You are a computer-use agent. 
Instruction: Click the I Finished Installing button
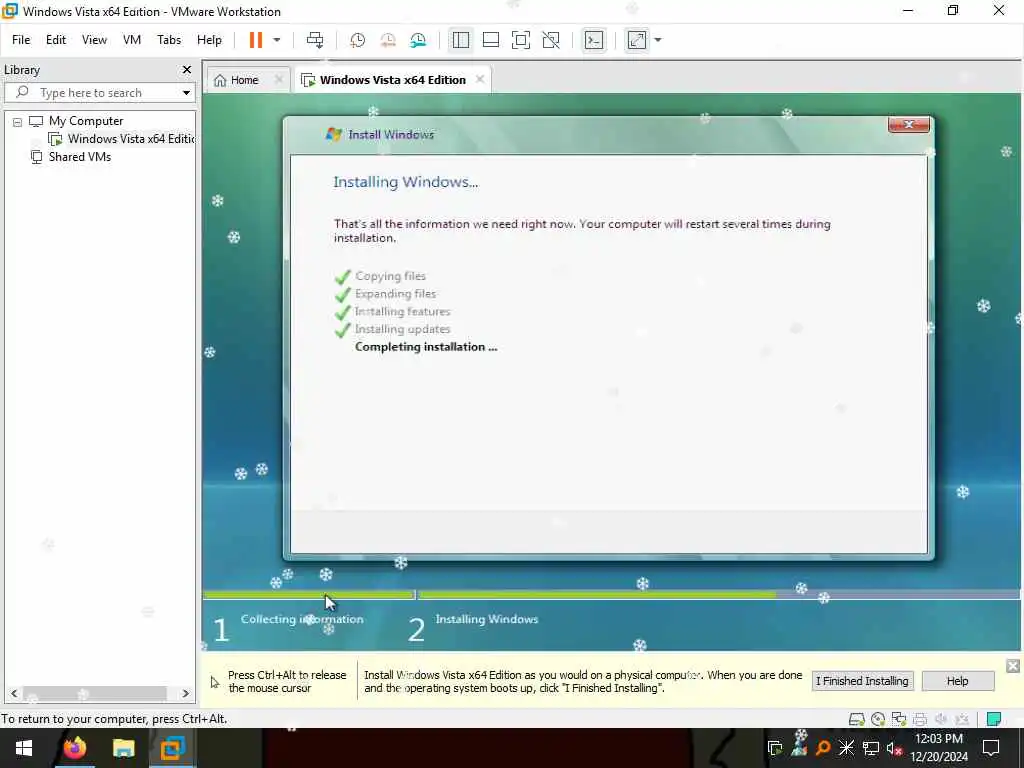862,681
